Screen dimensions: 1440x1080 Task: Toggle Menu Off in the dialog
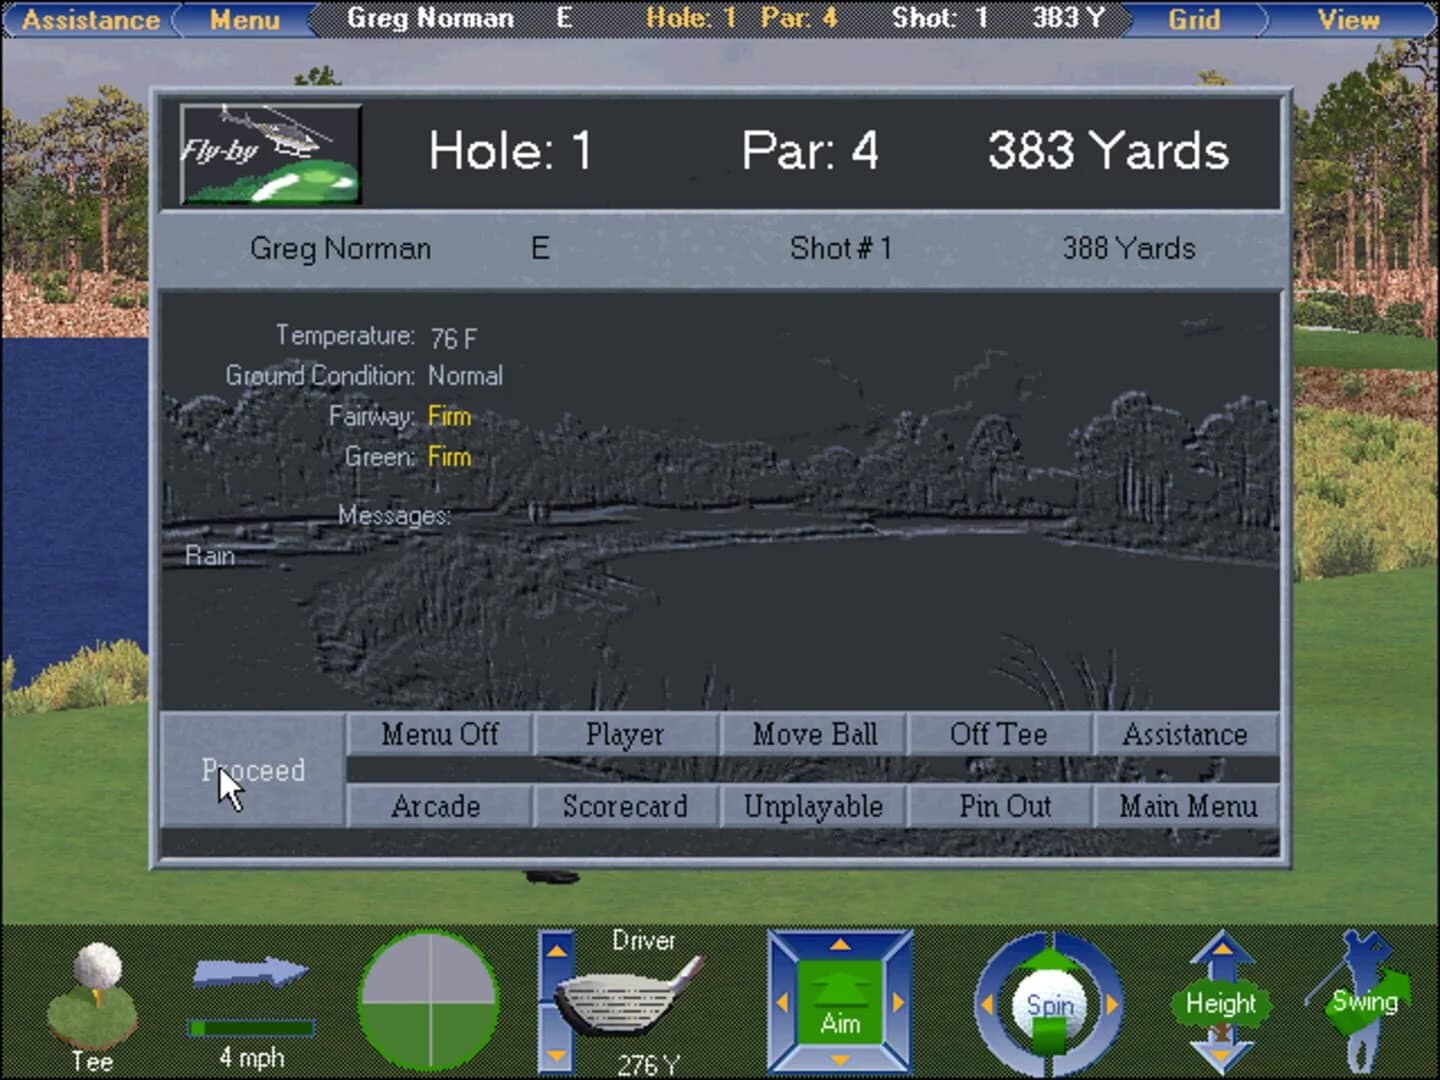438,735
